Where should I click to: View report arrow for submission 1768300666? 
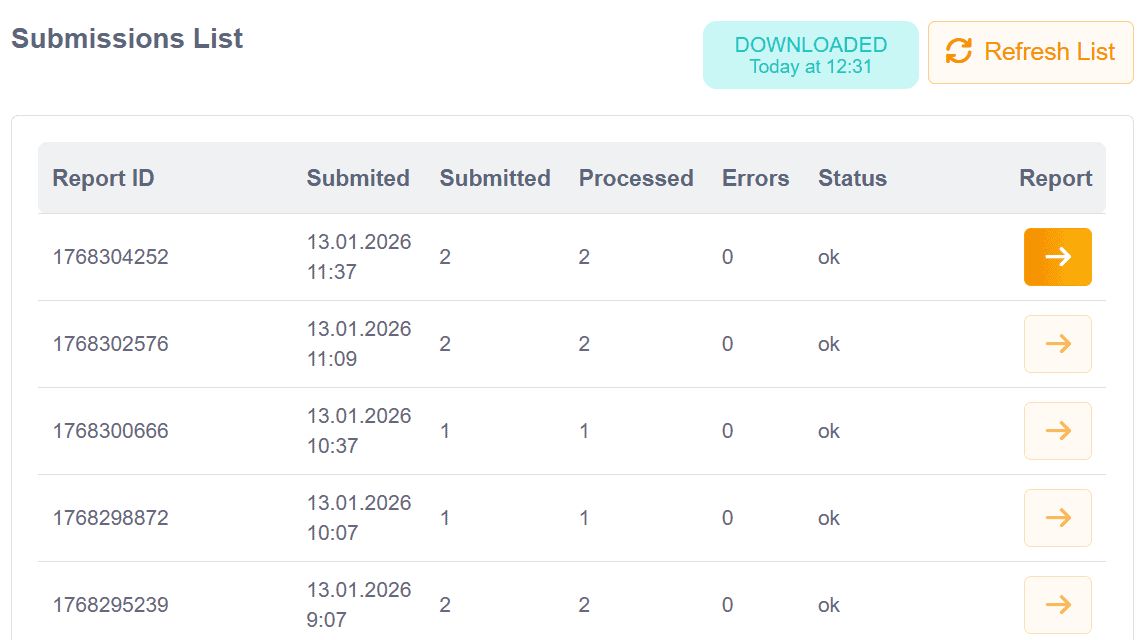[1057, 431]
